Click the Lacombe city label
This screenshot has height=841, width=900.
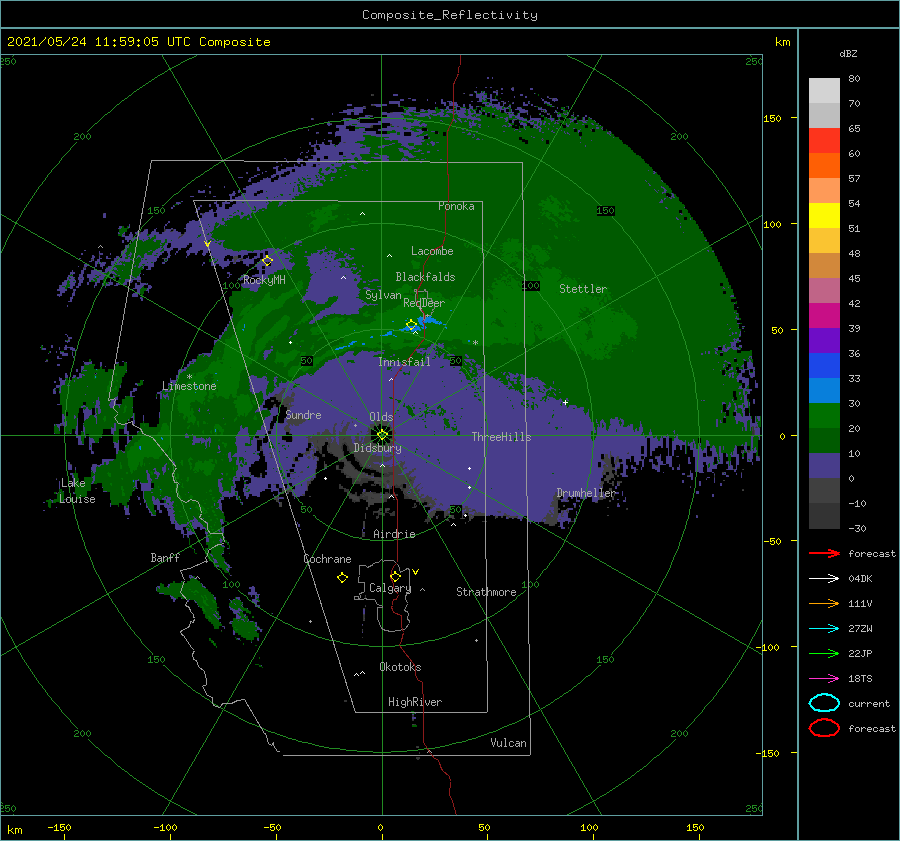432,251
